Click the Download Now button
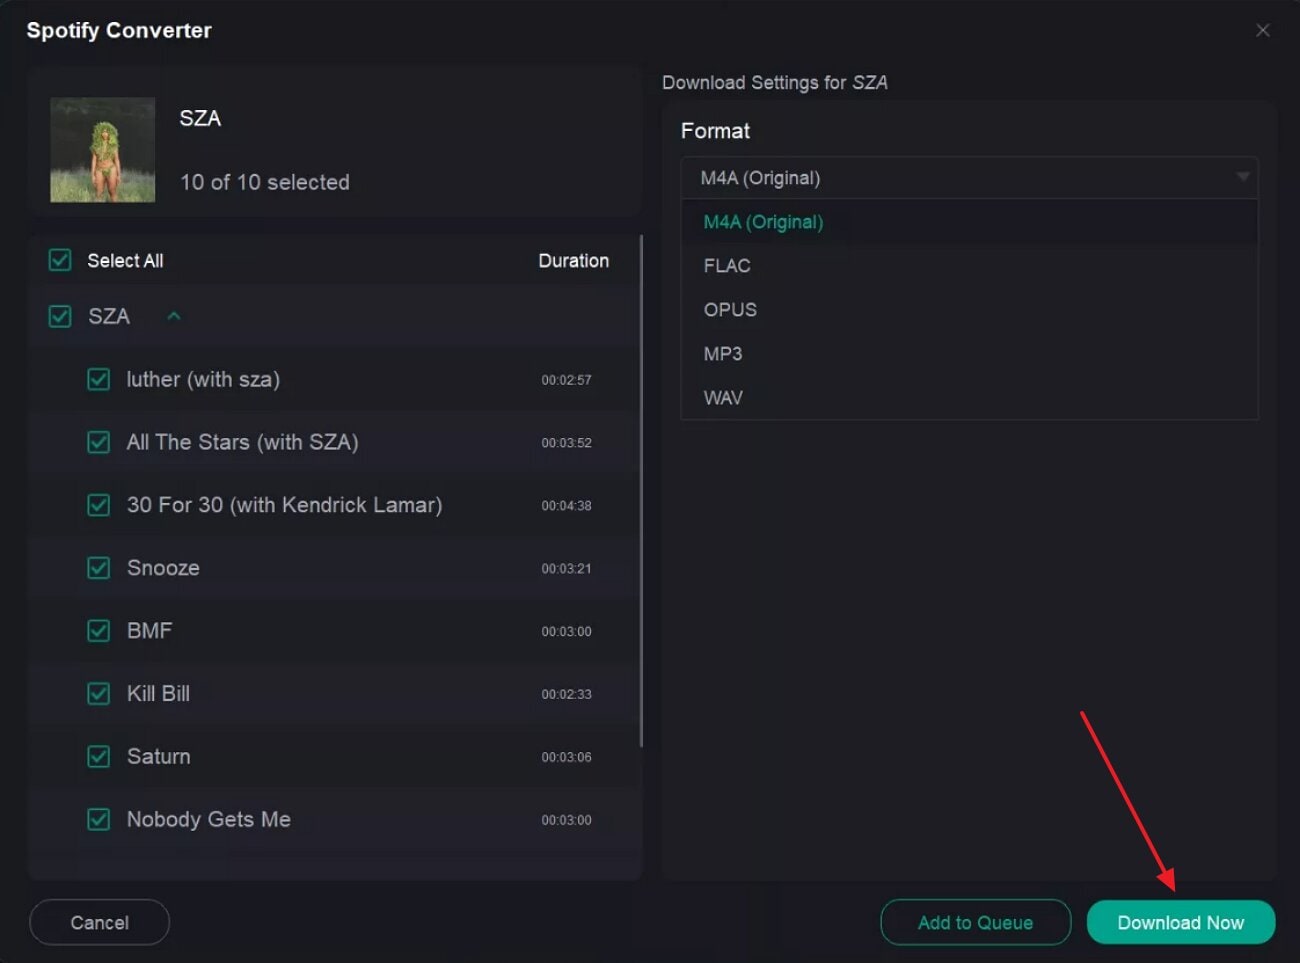 click(x=1181, y=922)
